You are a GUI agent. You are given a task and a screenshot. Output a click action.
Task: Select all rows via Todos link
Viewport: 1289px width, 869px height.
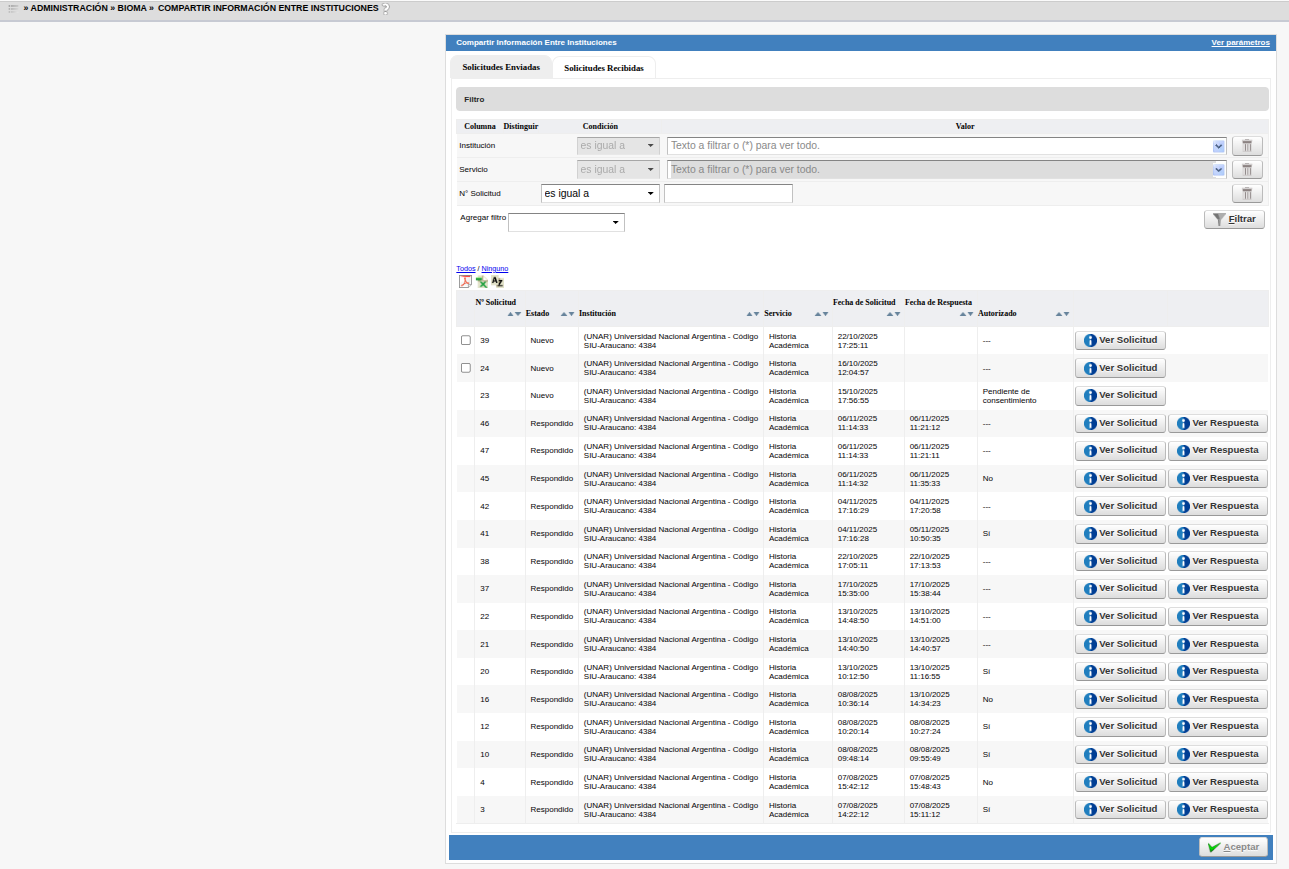[465, 269]
